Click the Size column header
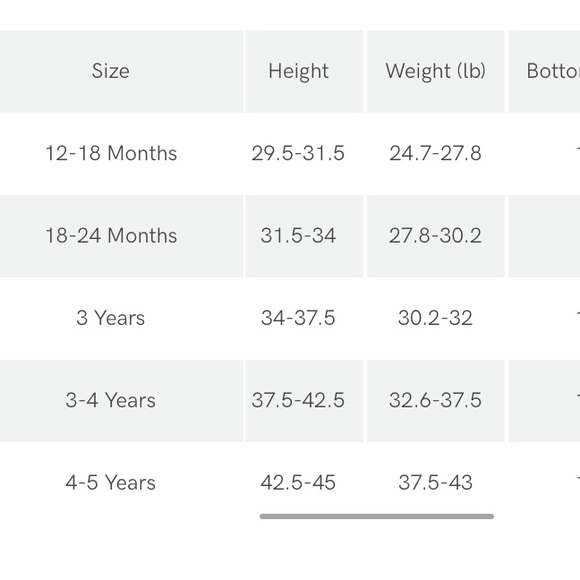This screenshot has height=580, width=580. point(111,71)
